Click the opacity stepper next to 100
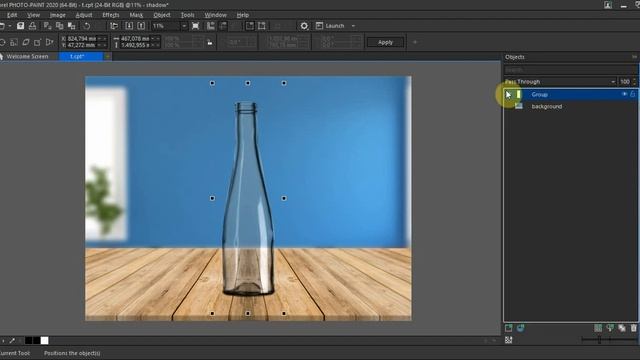 click(x=634, y=82)
